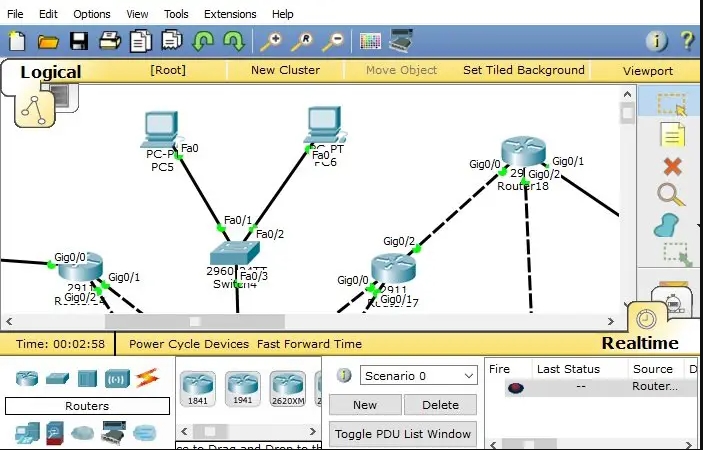Toggle the Fire indicator for the PDU

[x=516, y=387]
